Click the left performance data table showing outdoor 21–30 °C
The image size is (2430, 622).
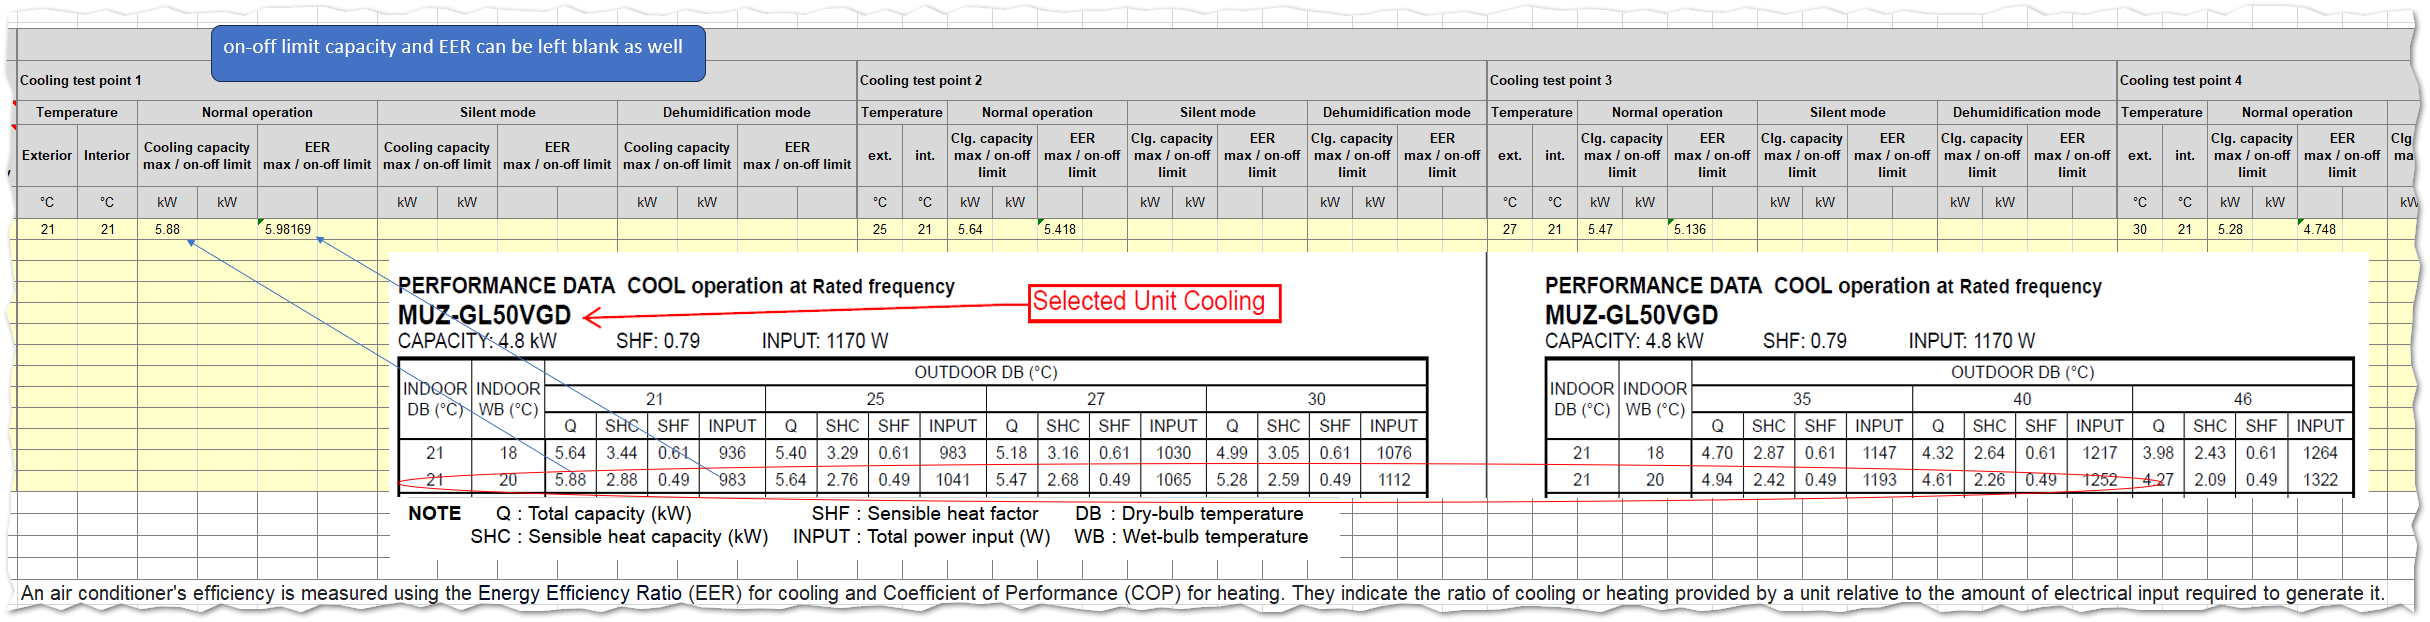(912, 427)
